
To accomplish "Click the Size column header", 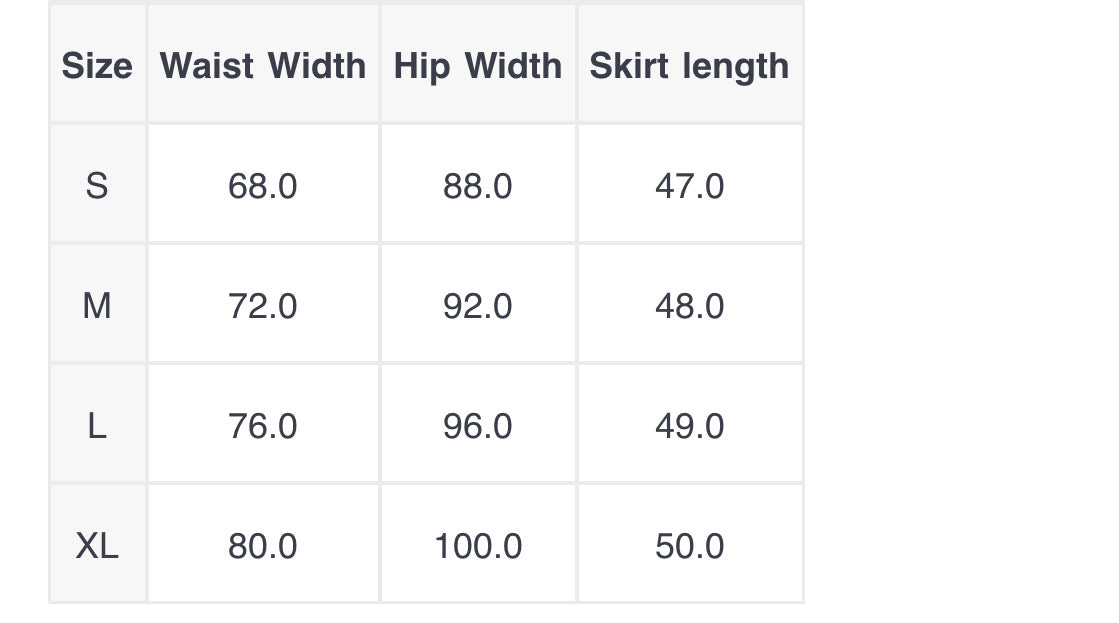I will coord(97,66).
